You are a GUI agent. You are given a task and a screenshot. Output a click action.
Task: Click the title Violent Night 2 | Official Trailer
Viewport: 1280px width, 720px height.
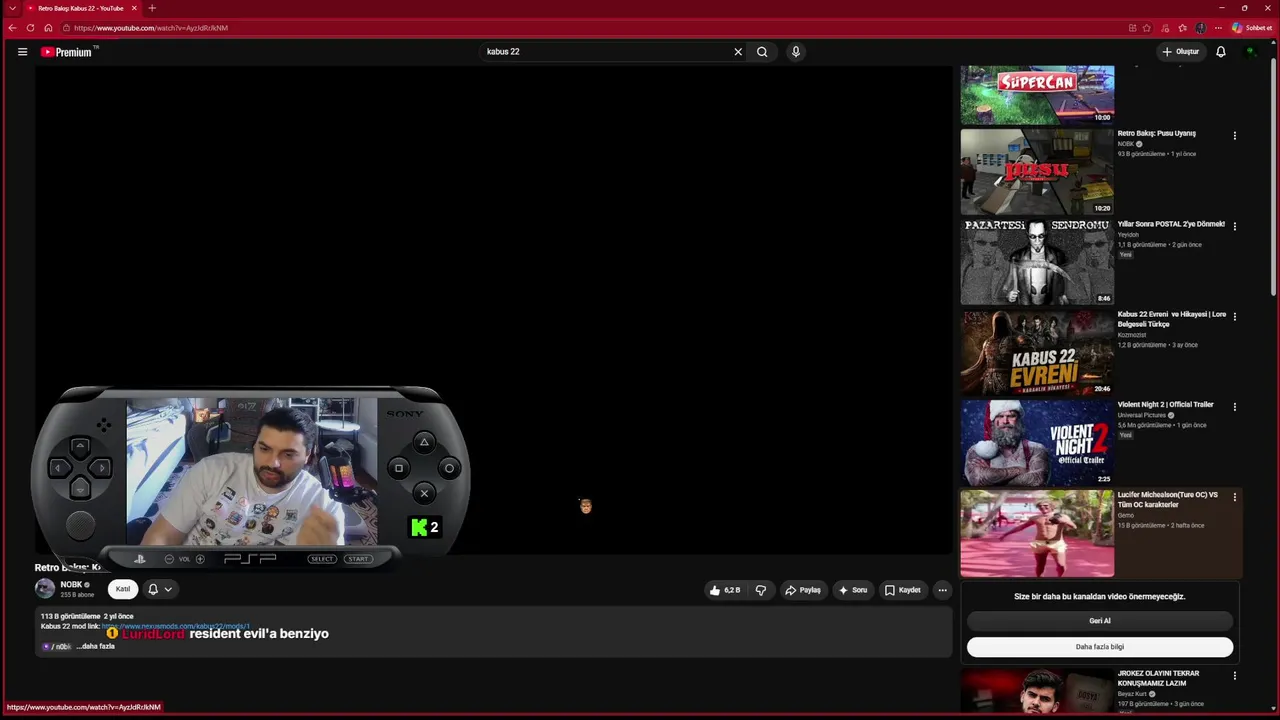pos(1166,405)
